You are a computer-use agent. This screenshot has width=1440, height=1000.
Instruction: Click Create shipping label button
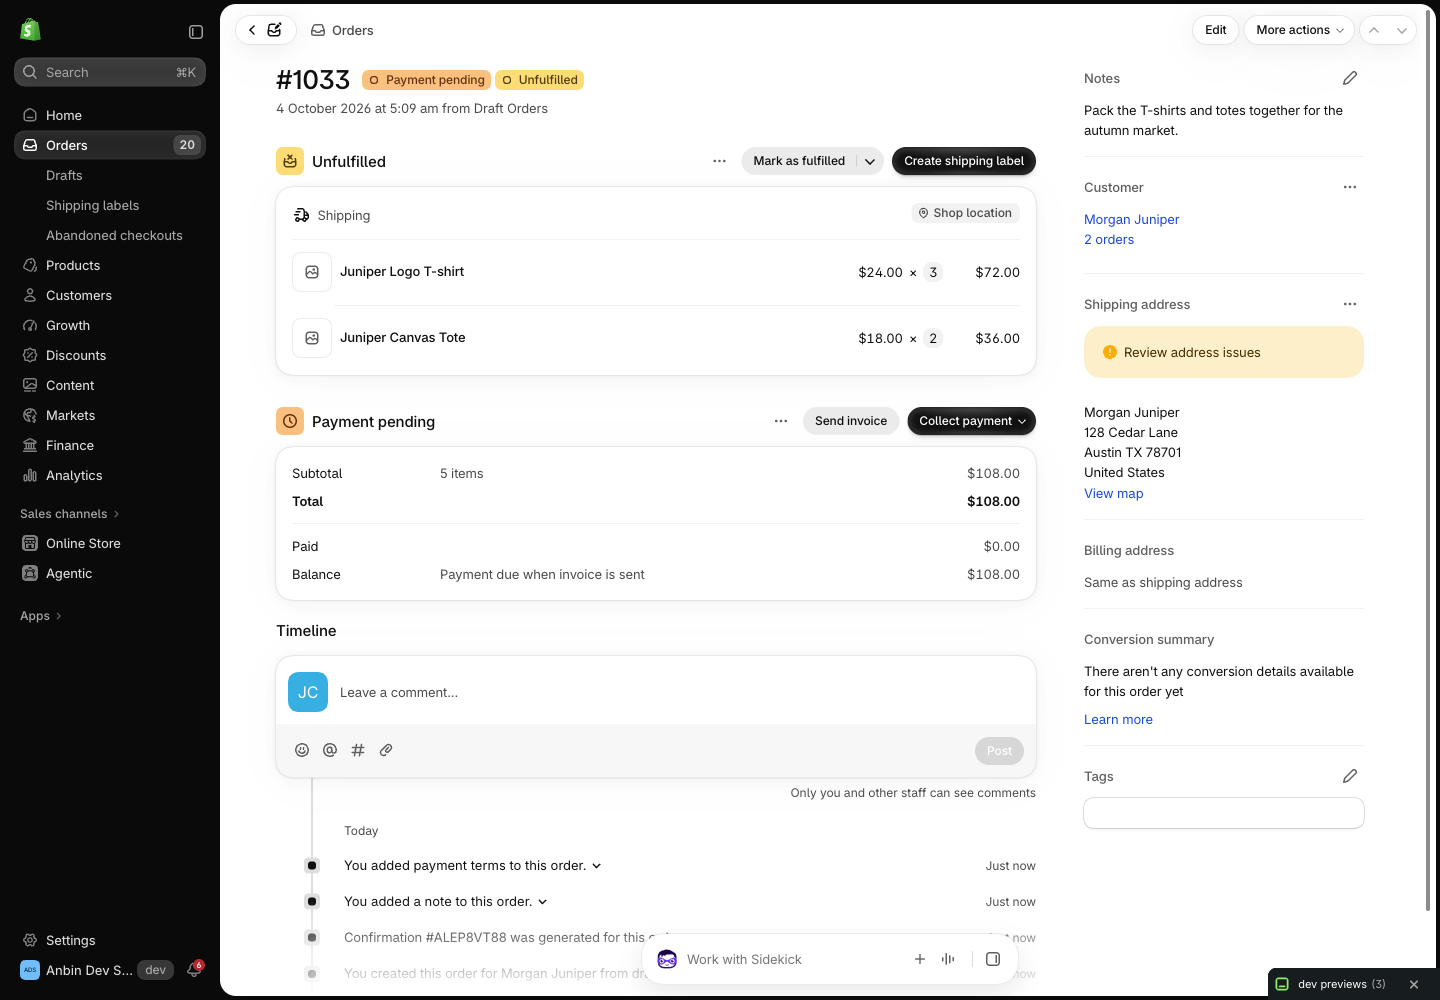tap(964, 161)
